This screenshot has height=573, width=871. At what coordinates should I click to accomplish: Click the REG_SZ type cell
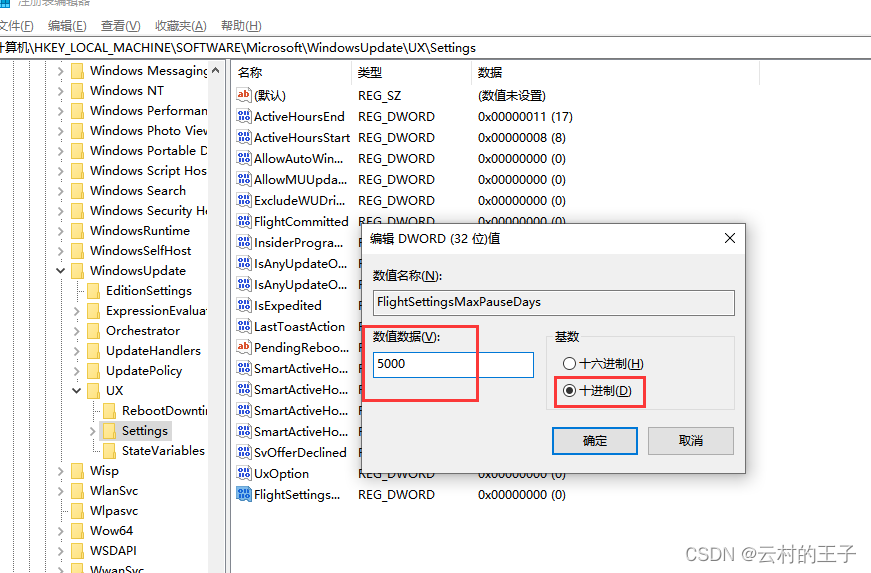pyautogui.click(x=379, y=96)
